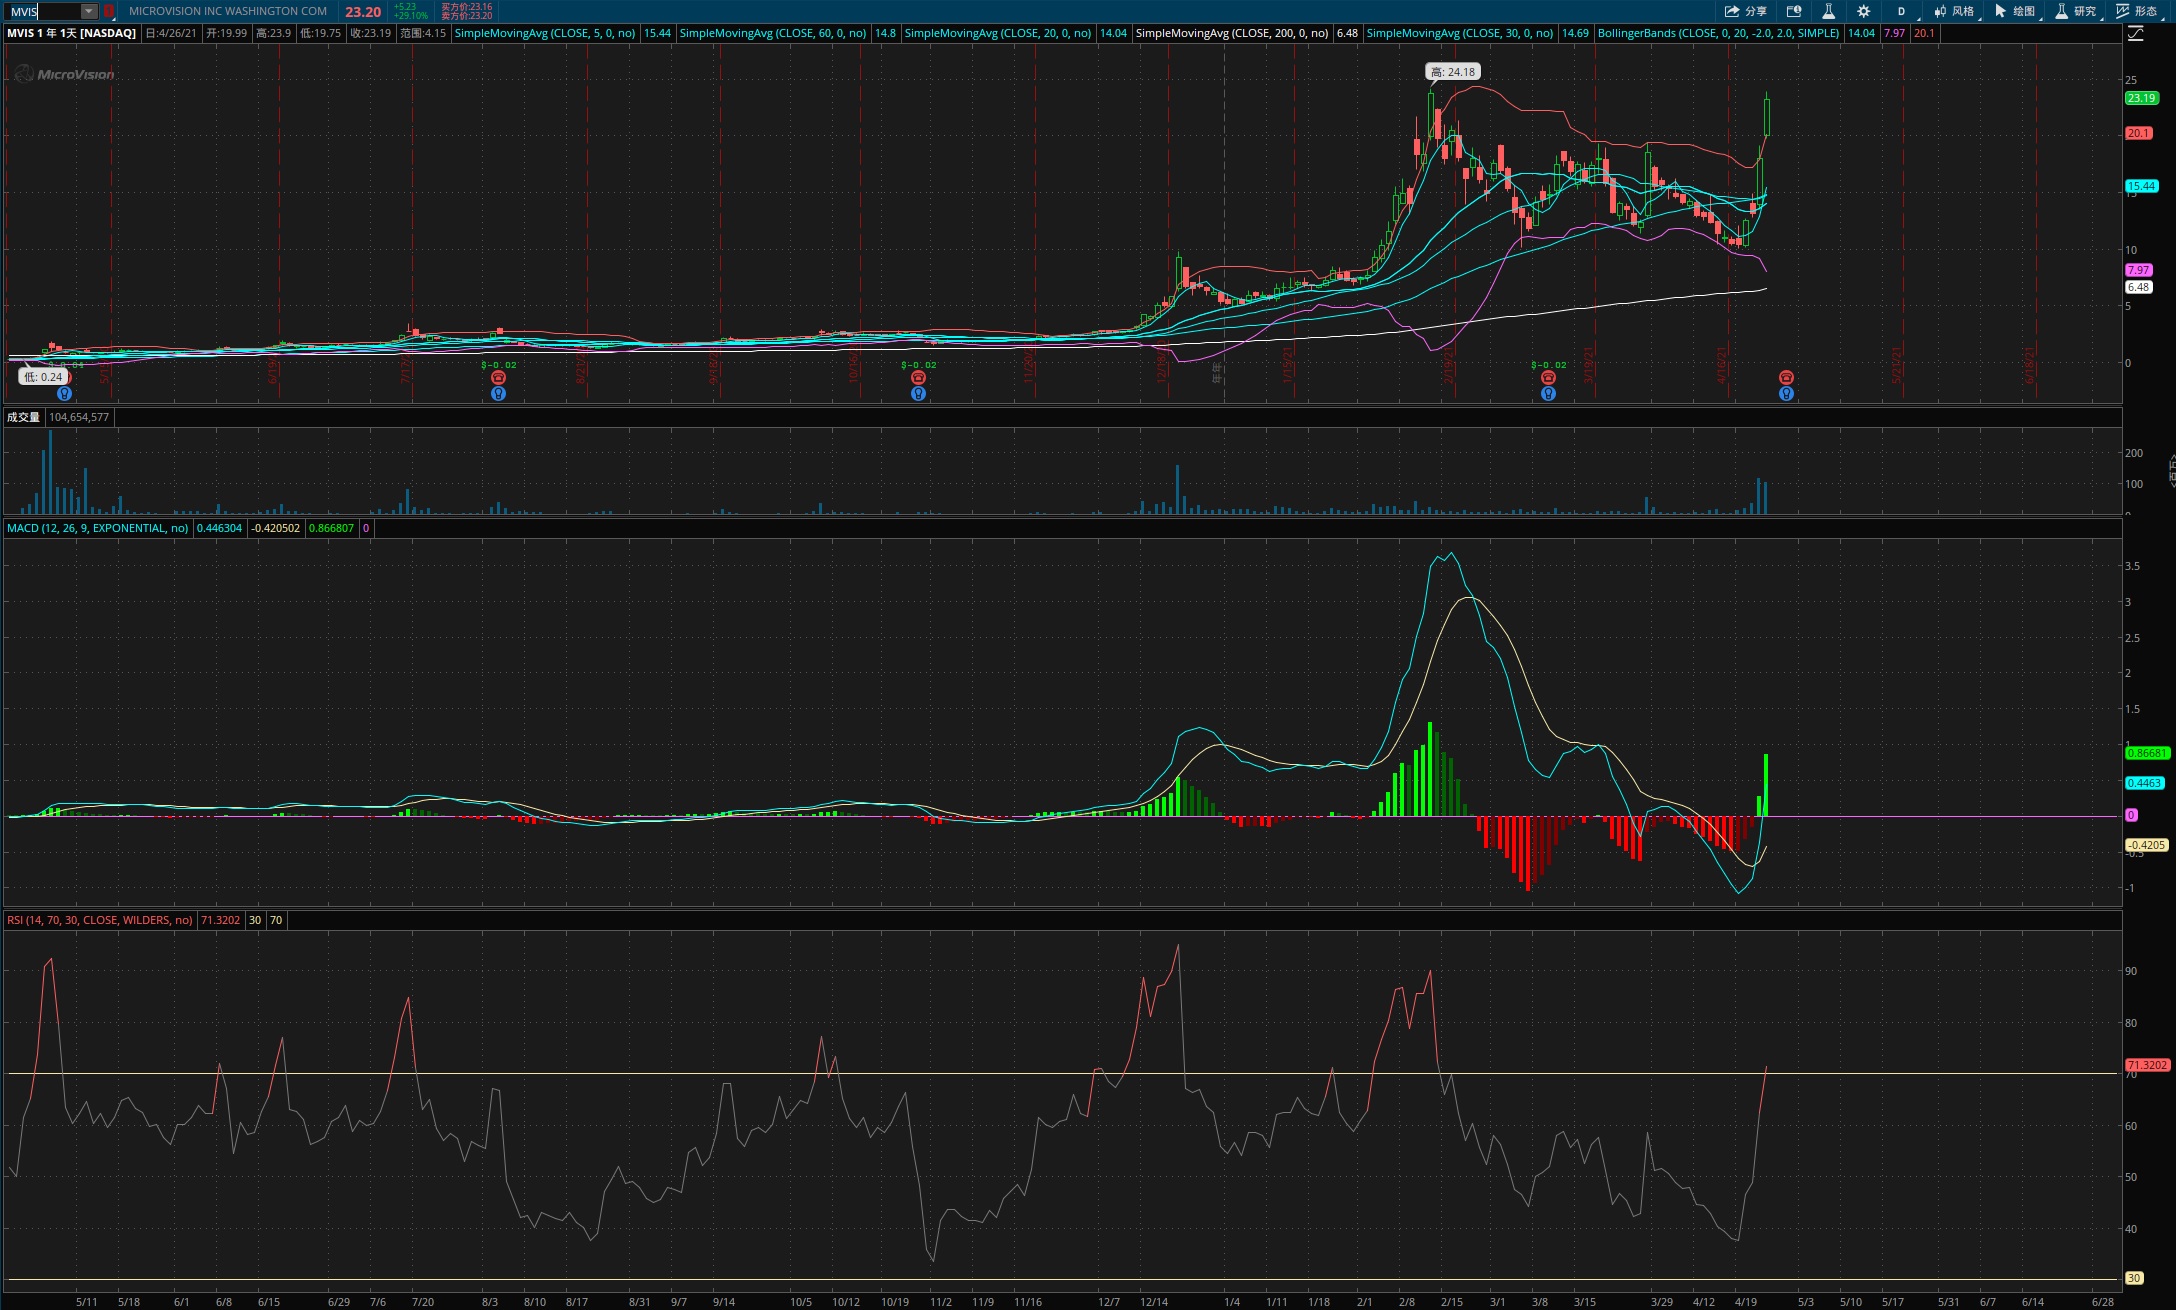Click the 买方价:23.16 bid price text
This screenshot has width=2176, height=1310.
click(x=466, y=7)
